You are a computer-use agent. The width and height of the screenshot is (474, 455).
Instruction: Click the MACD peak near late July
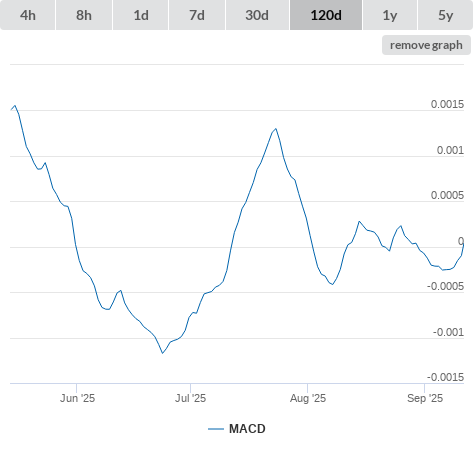click(276, 129)
